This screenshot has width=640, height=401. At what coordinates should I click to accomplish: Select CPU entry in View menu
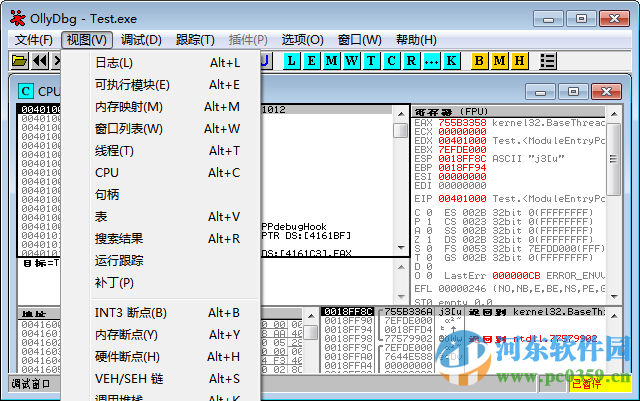(160, 173)
